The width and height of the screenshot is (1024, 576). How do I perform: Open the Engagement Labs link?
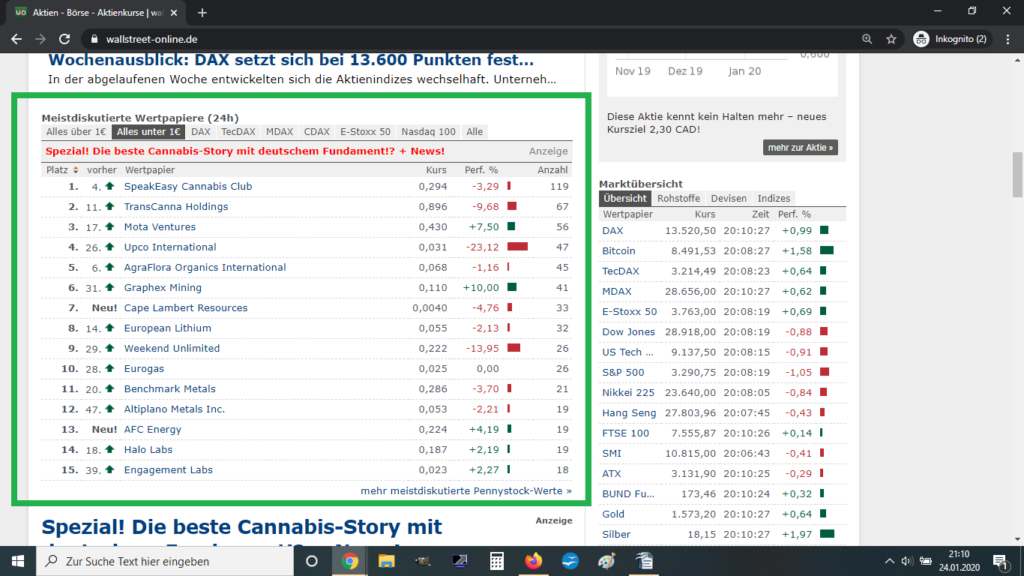click(x=168, y=470)
